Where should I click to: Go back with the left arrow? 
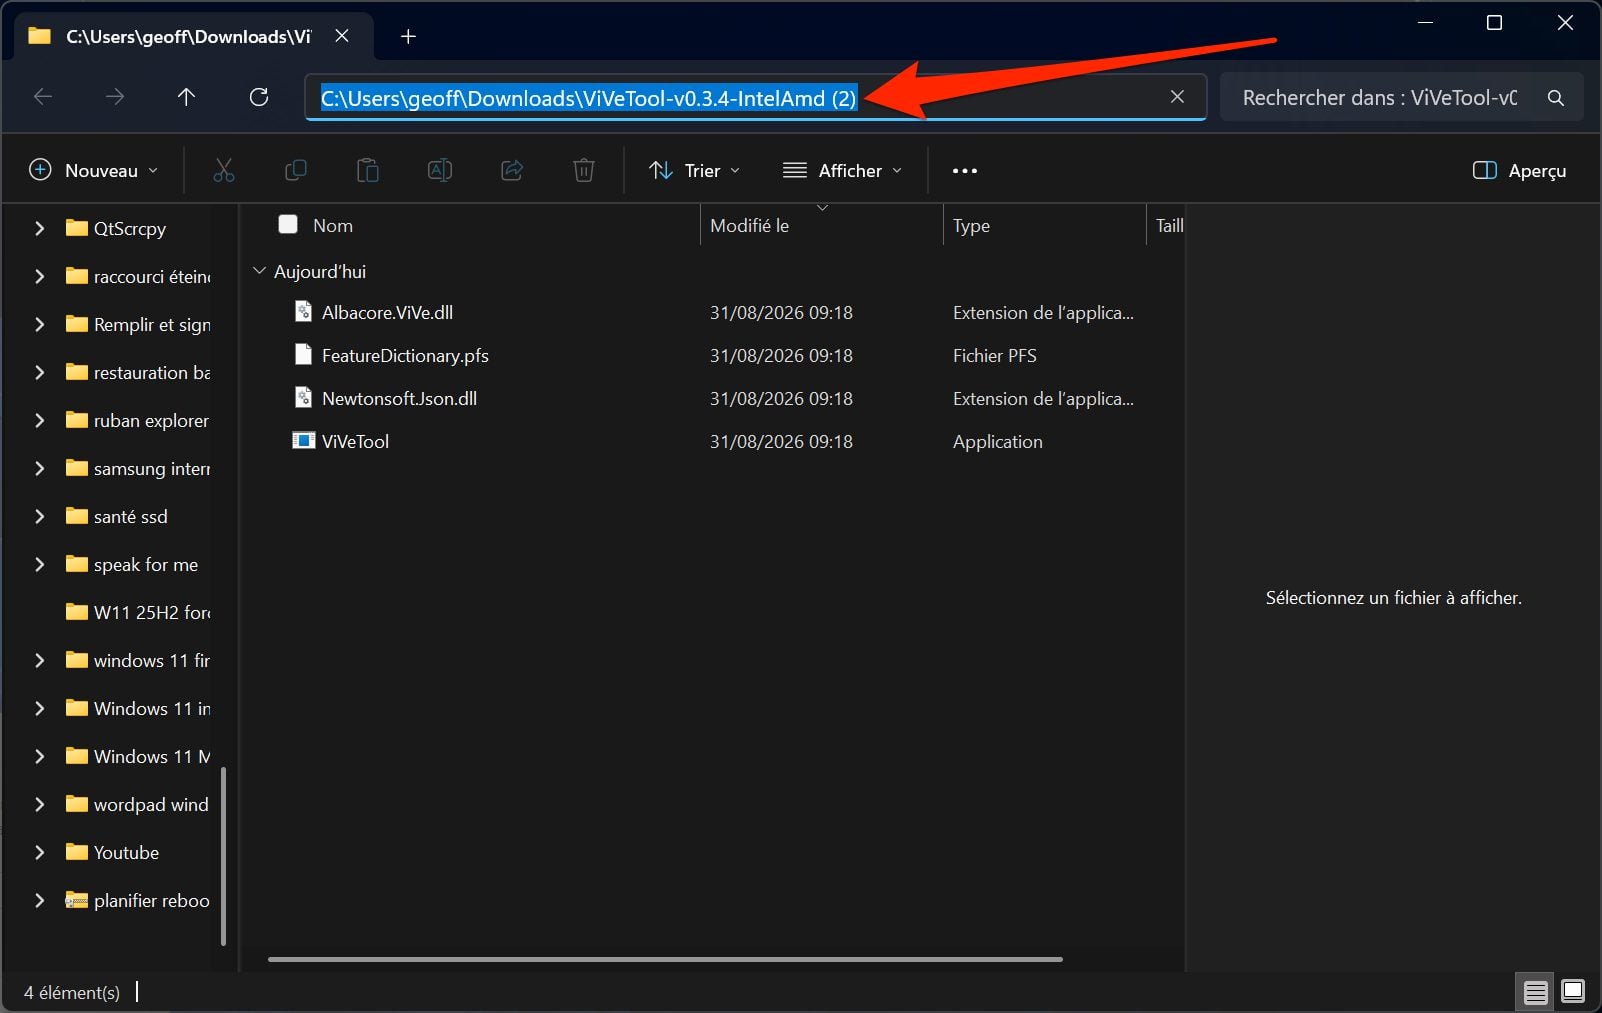click(x=43, y=97)
